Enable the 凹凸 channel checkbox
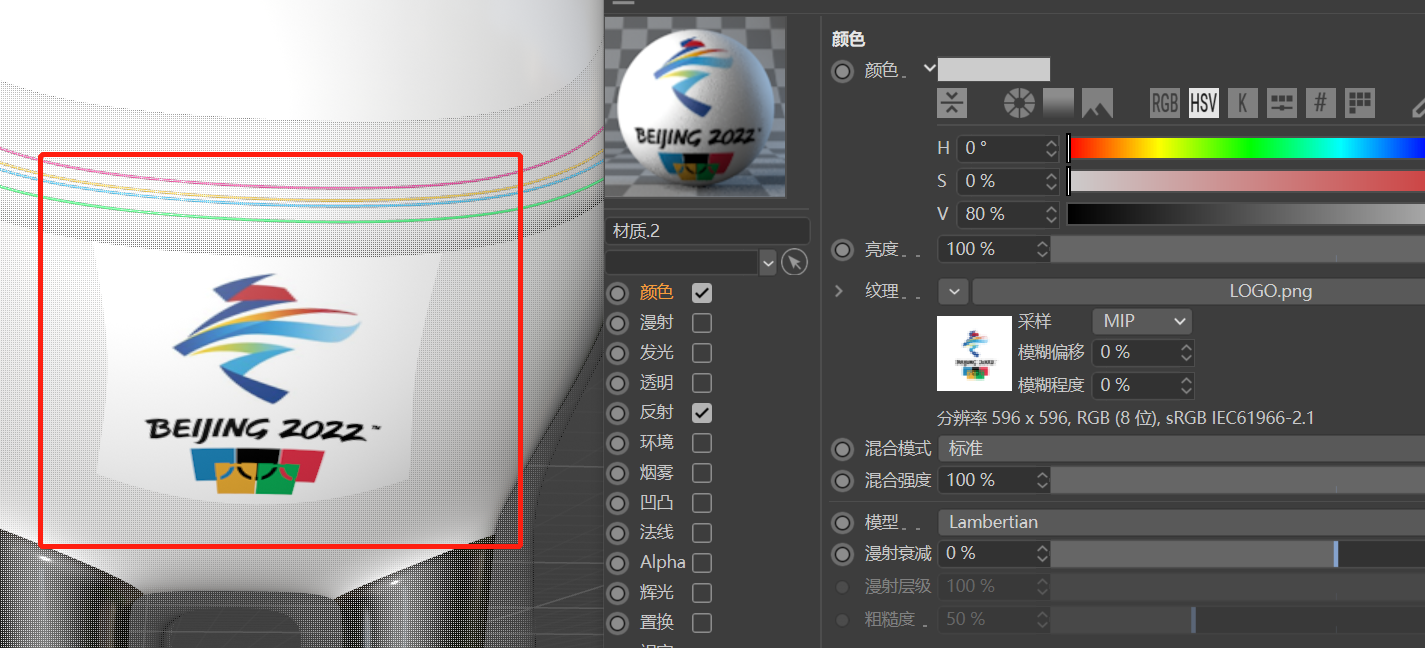Screen dimensions: 1425x648 click(702, 502)
